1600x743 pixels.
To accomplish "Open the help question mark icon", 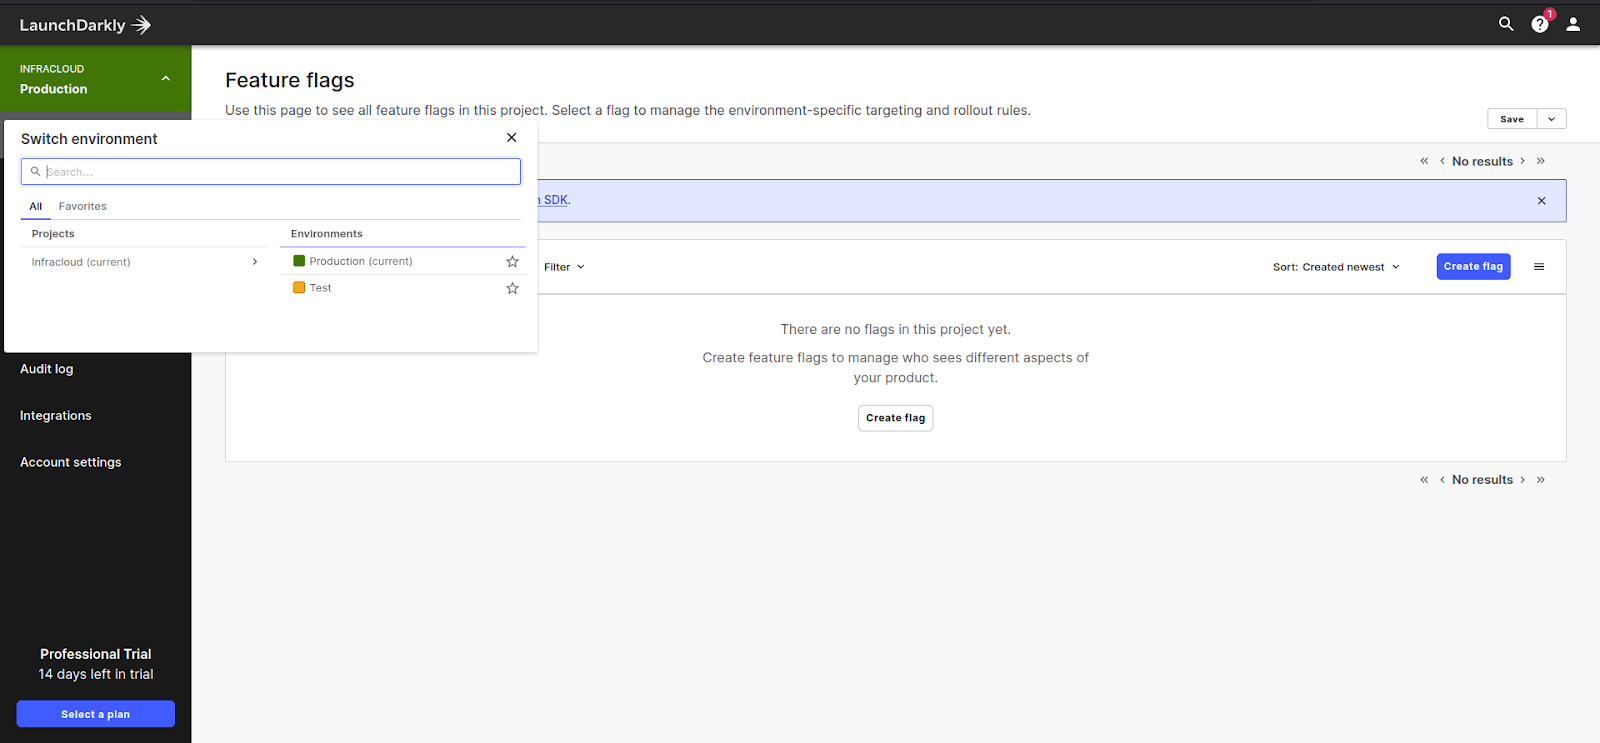I will (1540, 24).
